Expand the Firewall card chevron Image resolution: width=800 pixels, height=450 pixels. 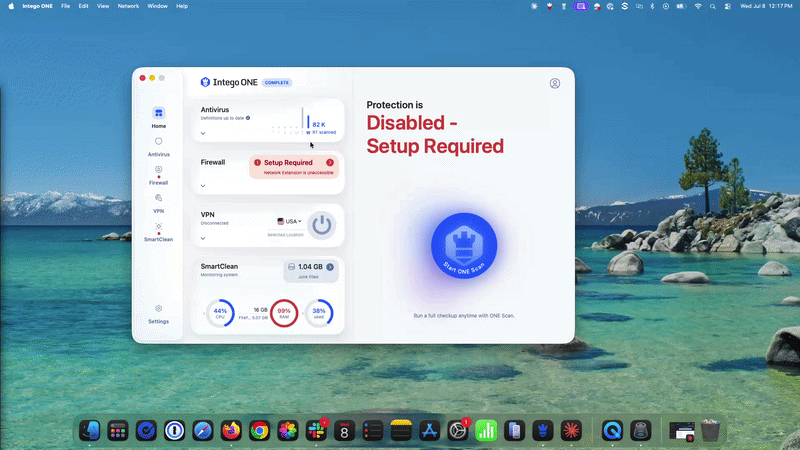point(203,186)
